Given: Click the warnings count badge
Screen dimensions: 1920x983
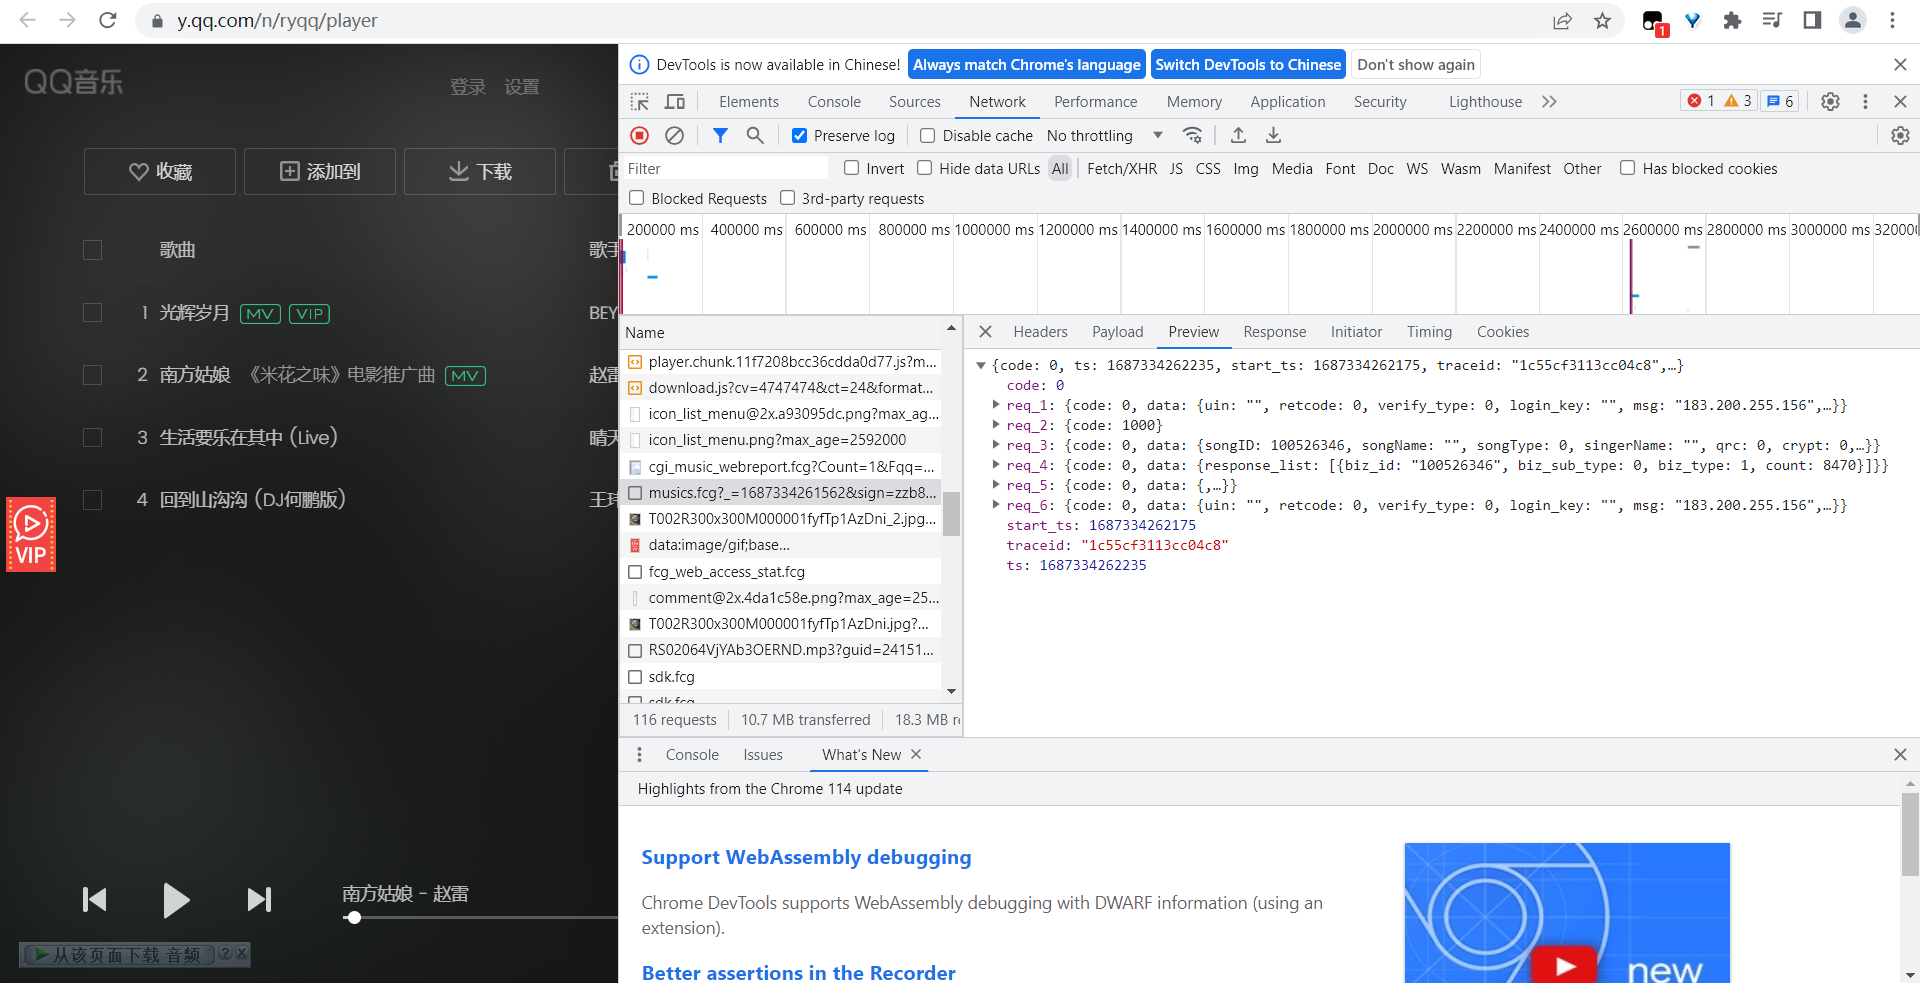Looking at the screenshot, I should (1738, 101).
